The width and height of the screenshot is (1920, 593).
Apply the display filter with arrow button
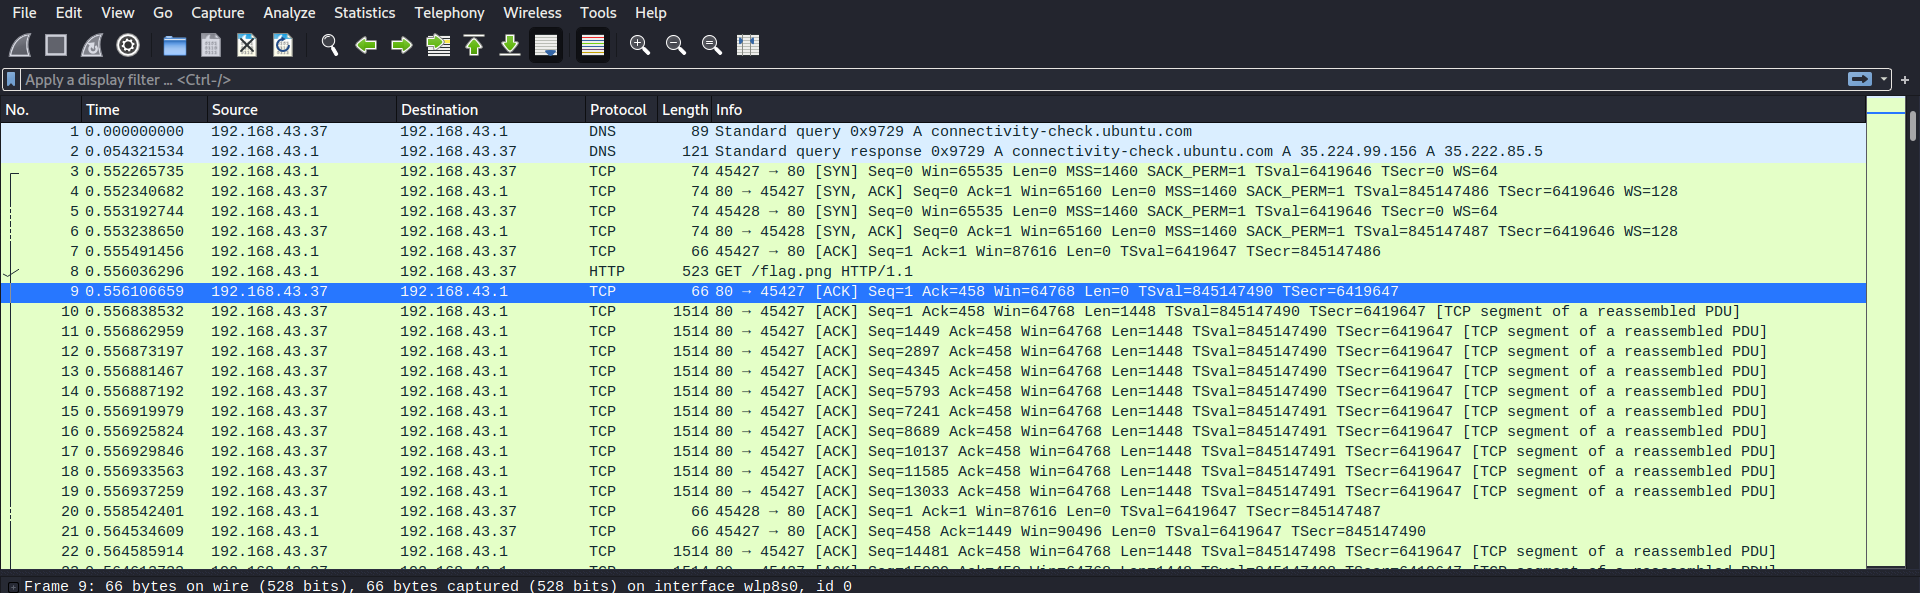pyautogui.click(x=1860, y=79)
